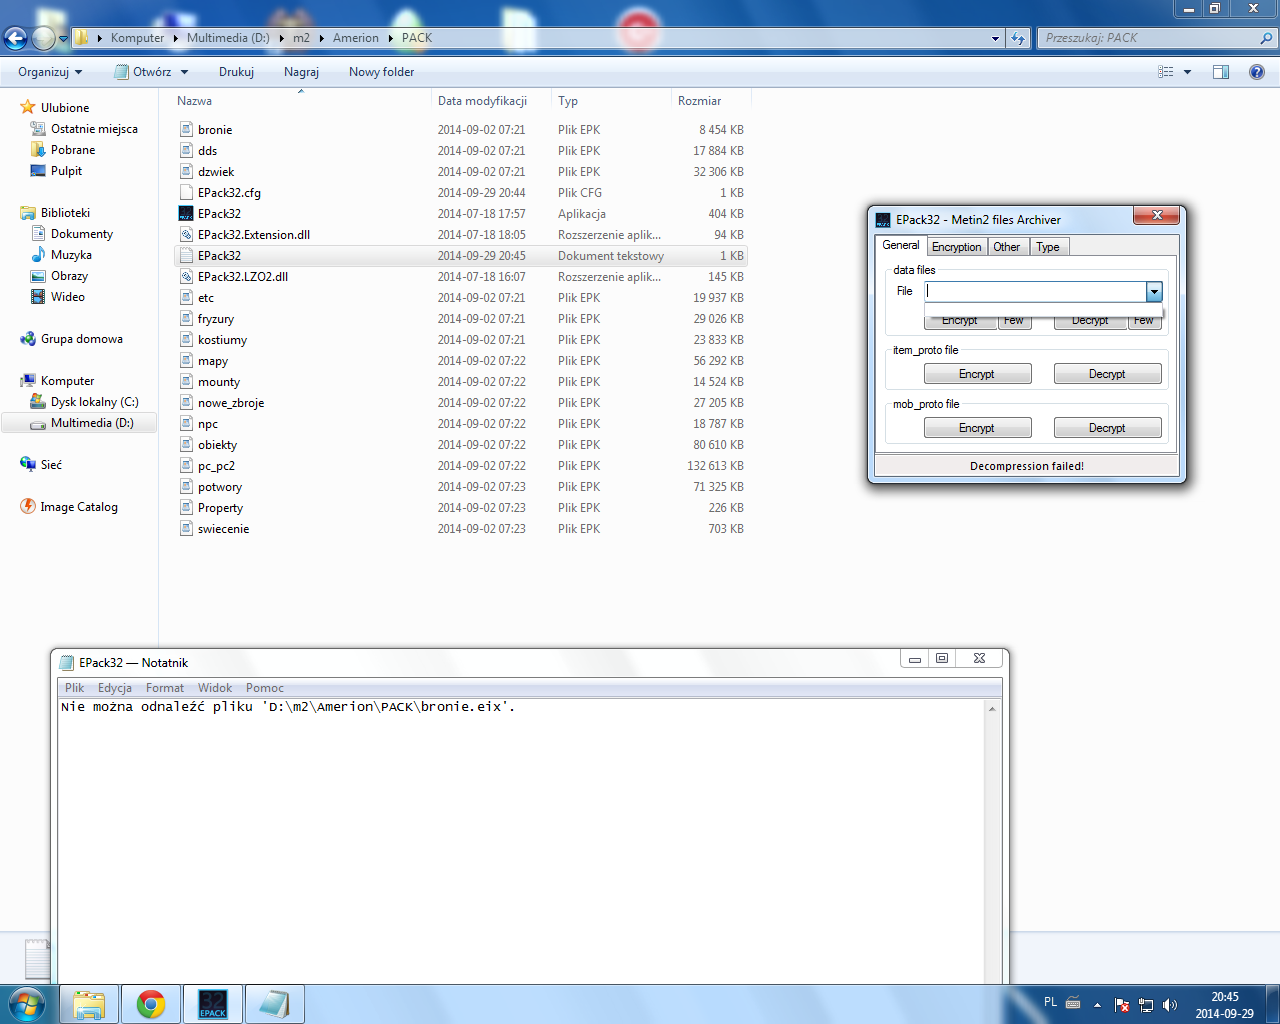Open Pomoc menu in Notatnik
The image size is (1280, 1024).
[265, 688]
